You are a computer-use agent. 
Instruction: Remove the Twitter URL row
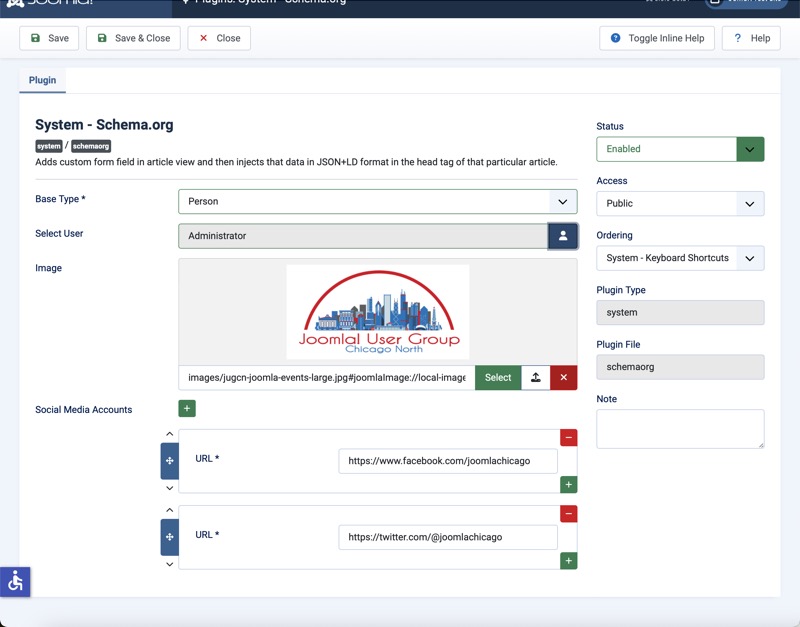tap(568, 514)
